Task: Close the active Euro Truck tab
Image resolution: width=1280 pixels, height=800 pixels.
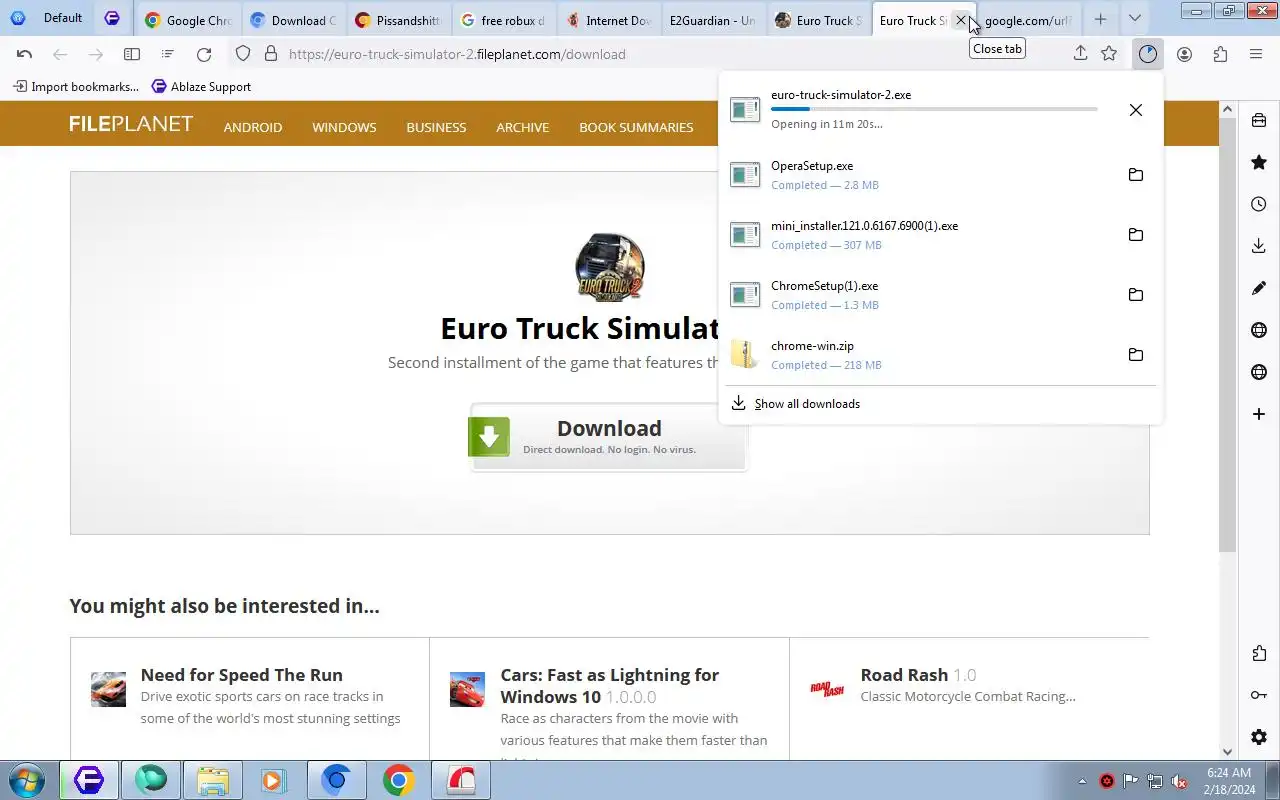Action: [x=961, y=20]
